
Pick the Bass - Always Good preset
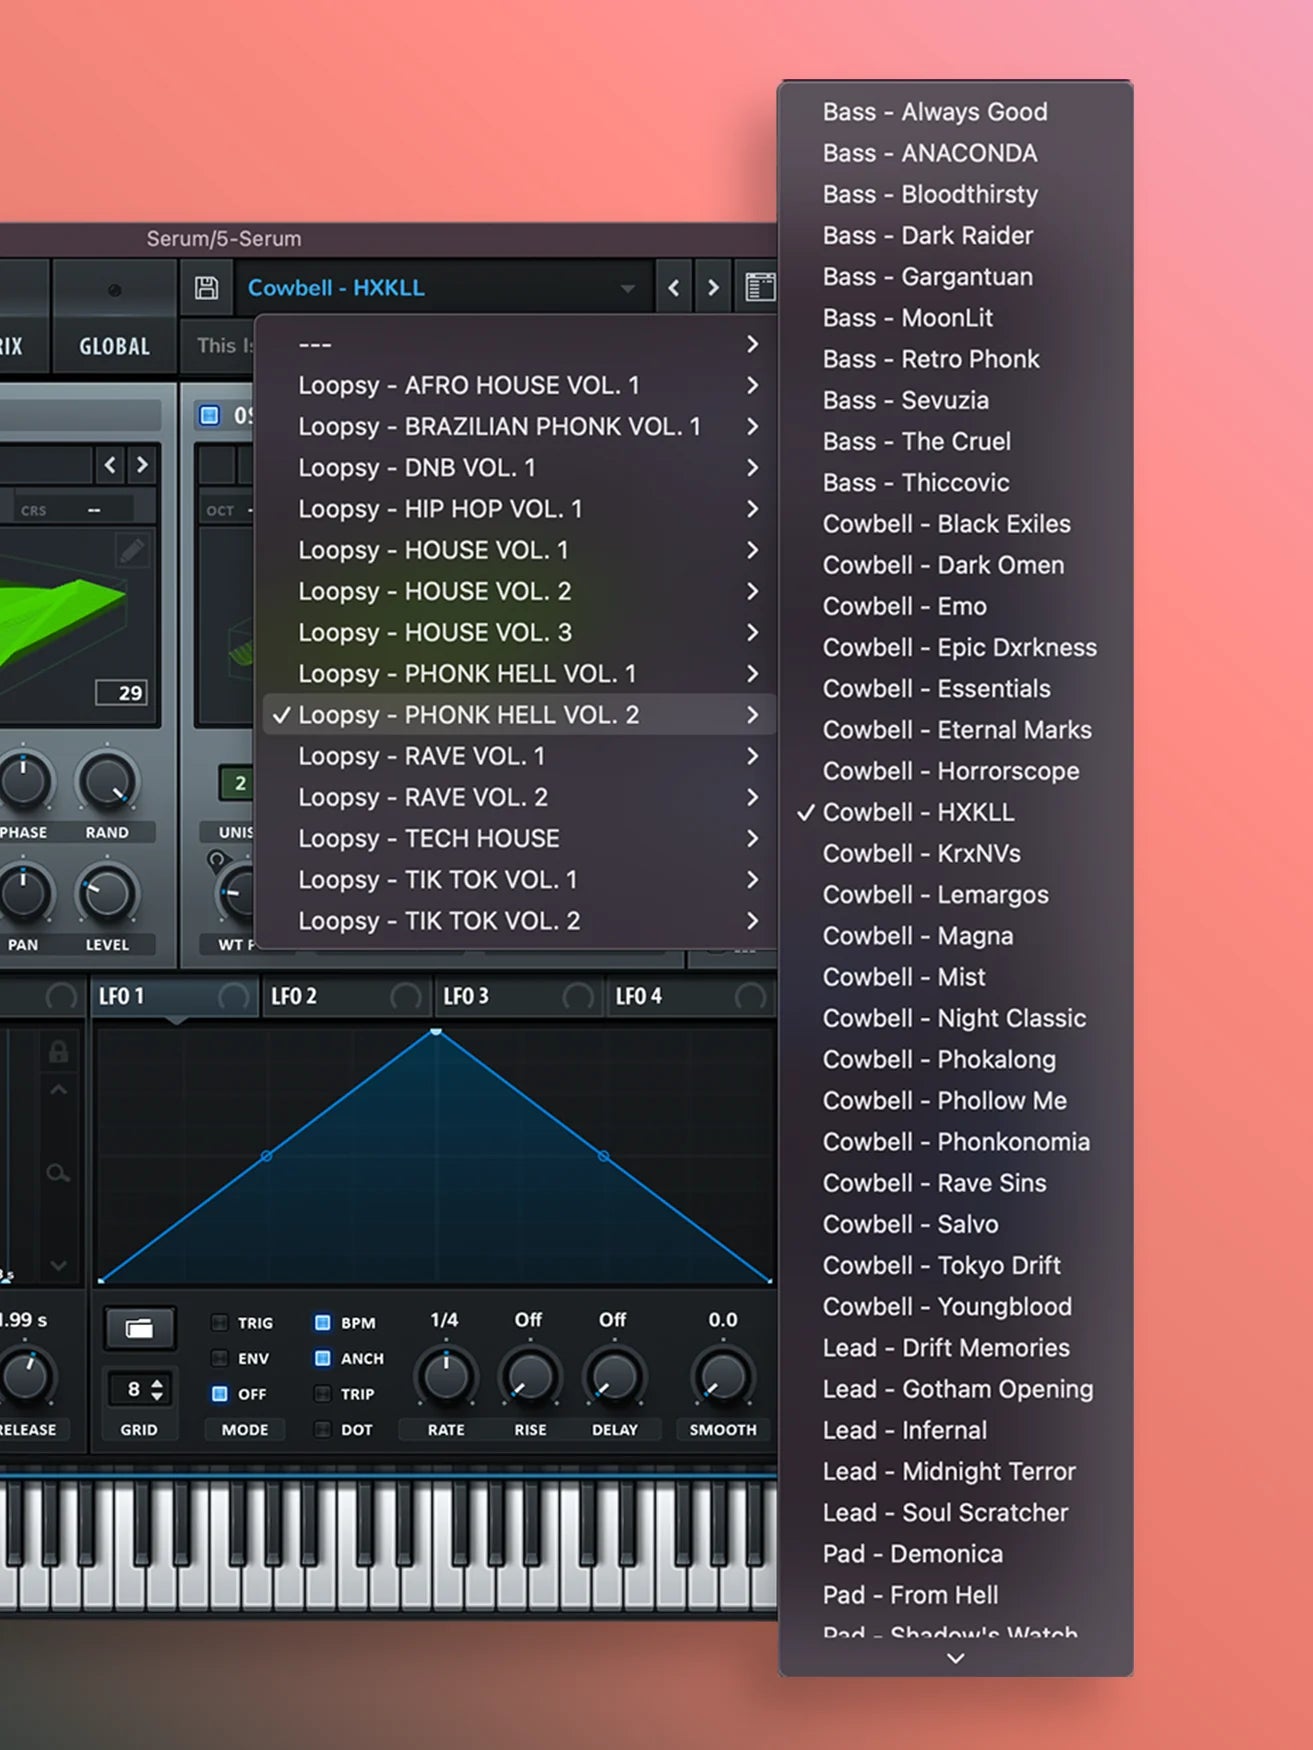[955, 112]
